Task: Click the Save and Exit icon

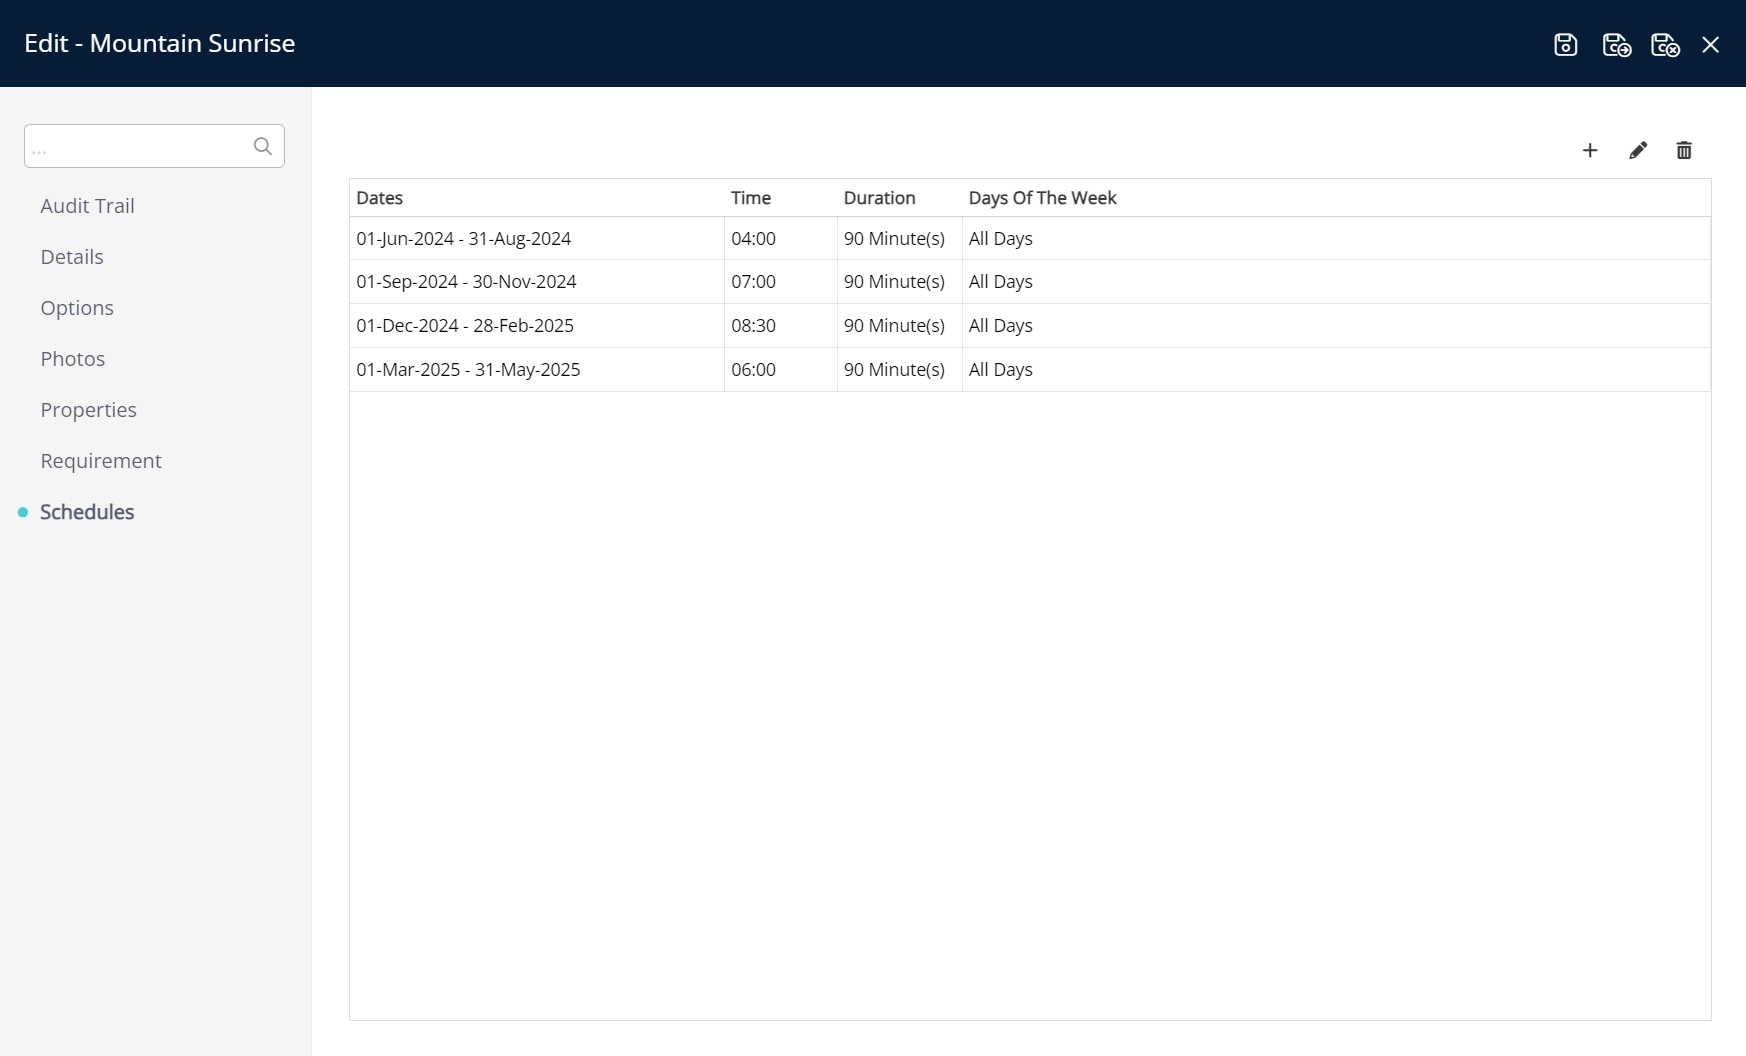Action: pos(1665,44)
